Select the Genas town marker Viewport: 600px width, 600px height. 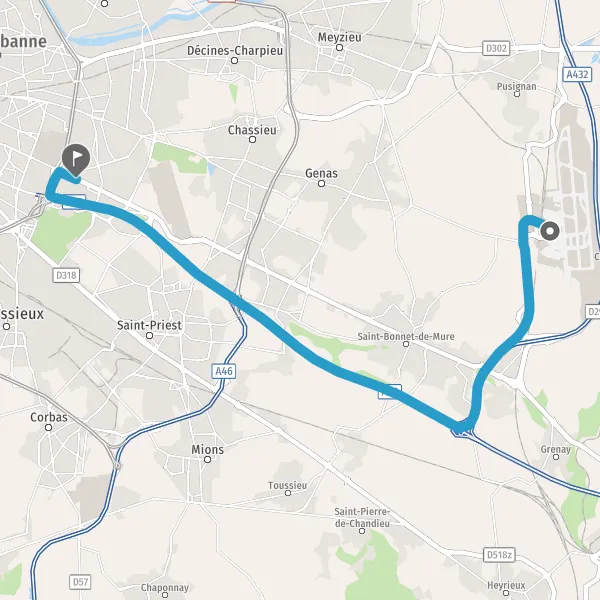point(321,184)
